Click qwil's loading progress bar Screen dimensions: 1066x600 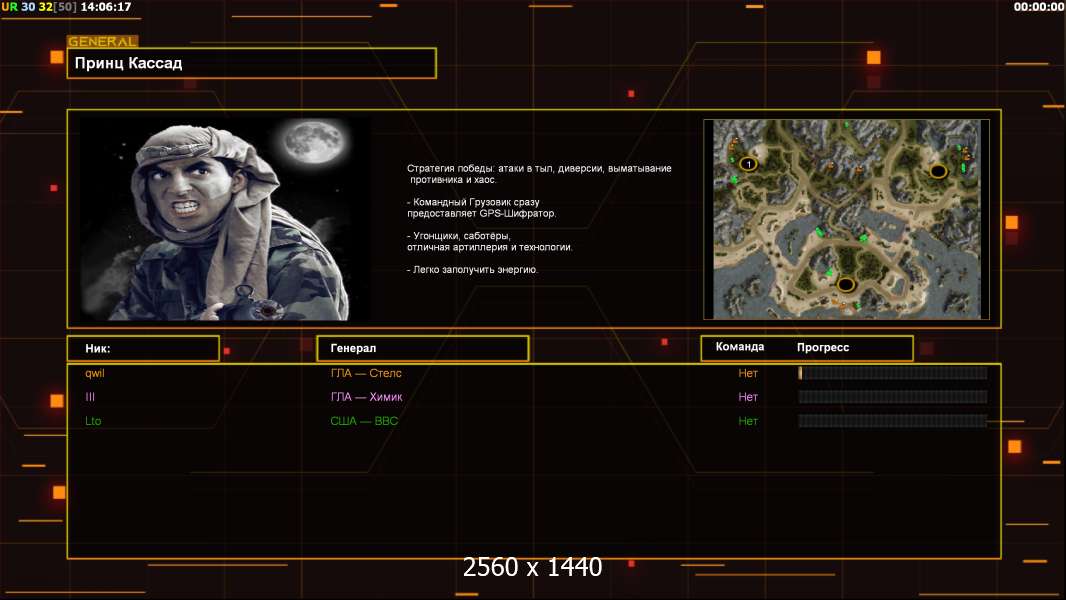893,373
